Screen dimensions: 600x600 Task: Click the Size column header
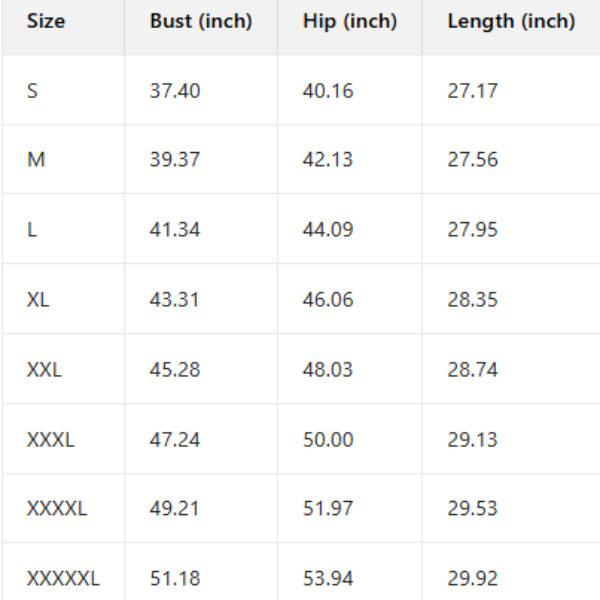point(45,21)
